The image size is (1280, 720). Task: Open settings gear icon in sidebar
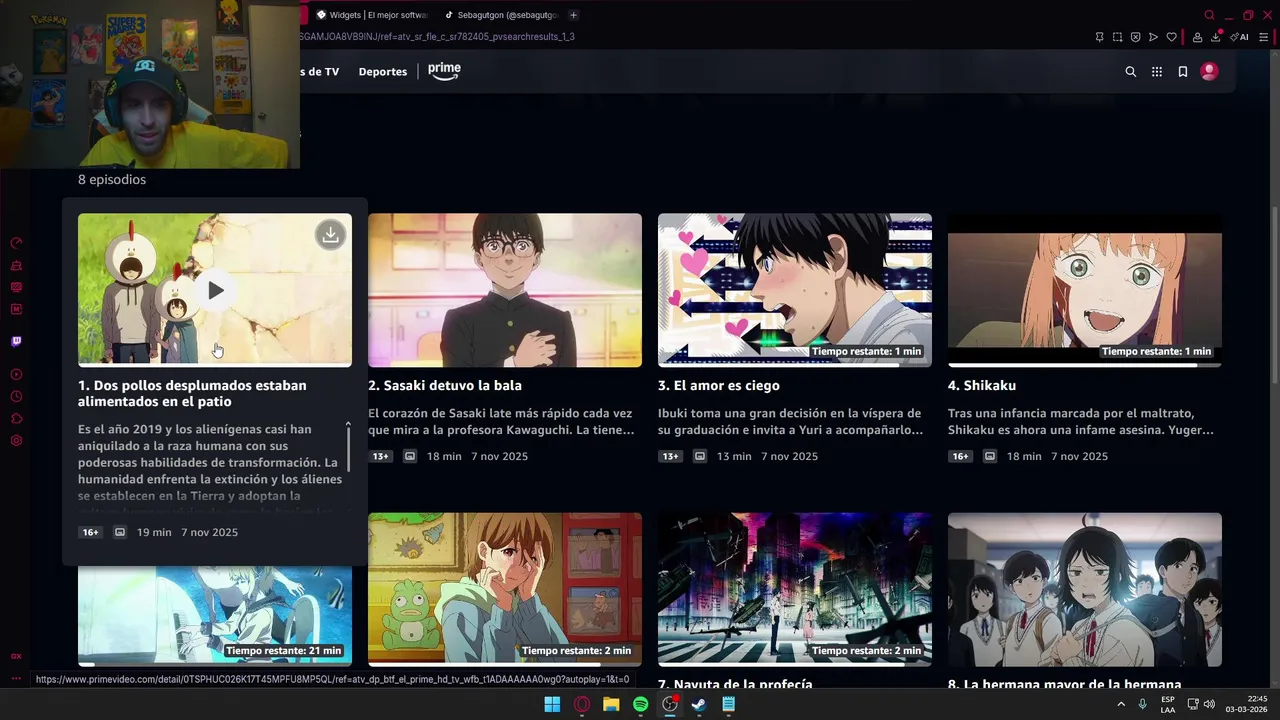point(16,440)
